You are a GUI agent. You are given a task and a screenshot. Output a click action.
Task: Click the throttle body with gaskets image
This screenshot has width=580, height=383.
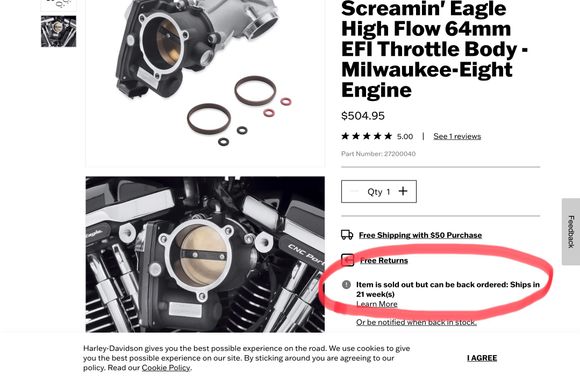[205, 84]
